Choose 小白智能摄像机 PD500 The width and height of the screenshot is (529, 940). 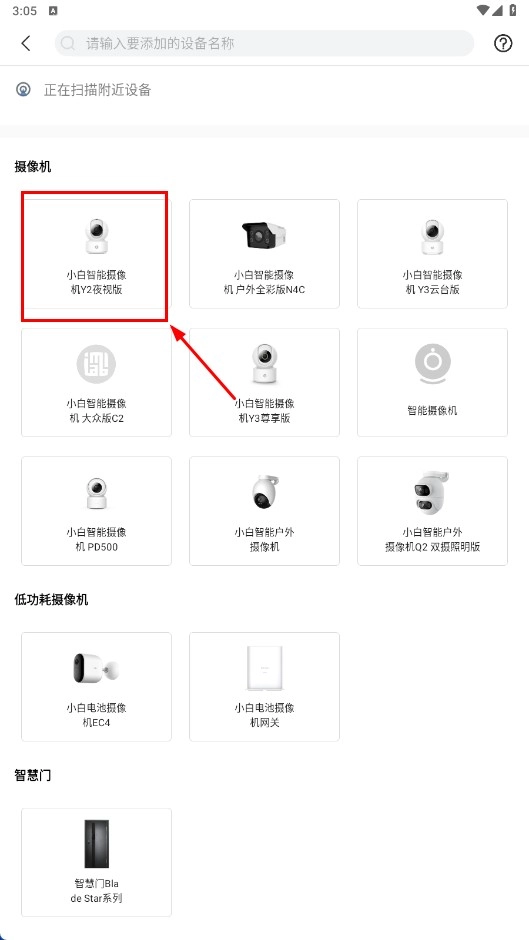click(x=97, y=511)
